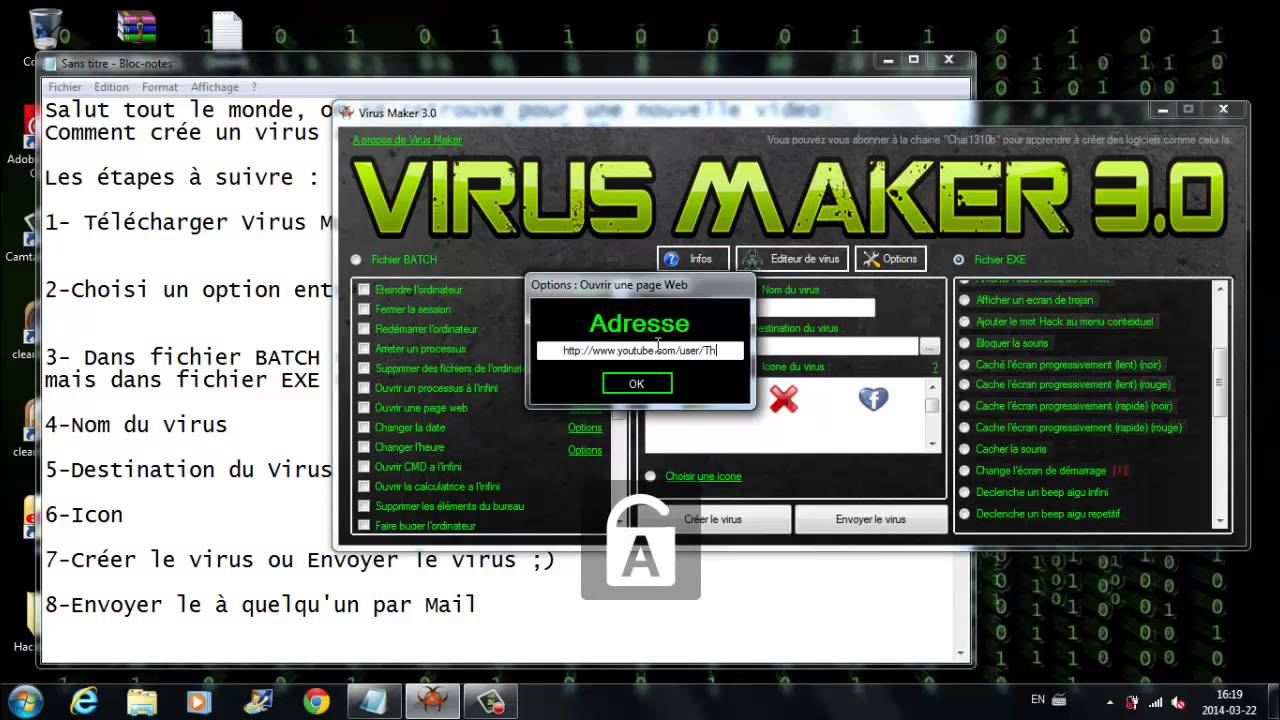Open Options link for 'Changer la date'
The width and height of the screenshot is (1280, 720).
[x=585, y=428]
